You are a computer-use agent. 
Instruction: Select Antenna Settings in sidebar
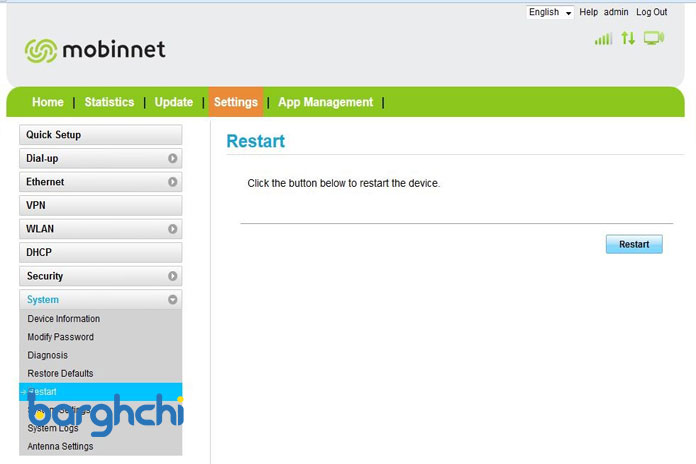60,446
